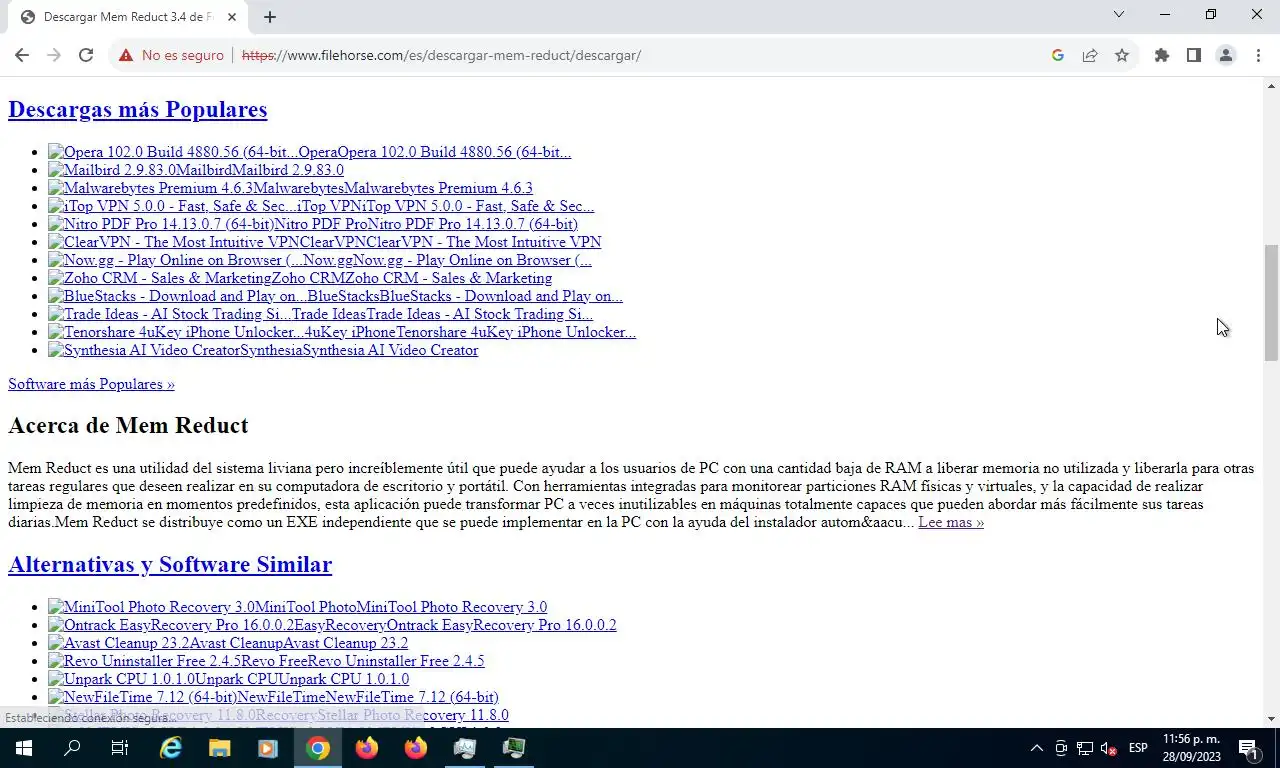Open the ClearVPN link
Viewport: 1280px width, 768px height.
[x=325, y=242]
